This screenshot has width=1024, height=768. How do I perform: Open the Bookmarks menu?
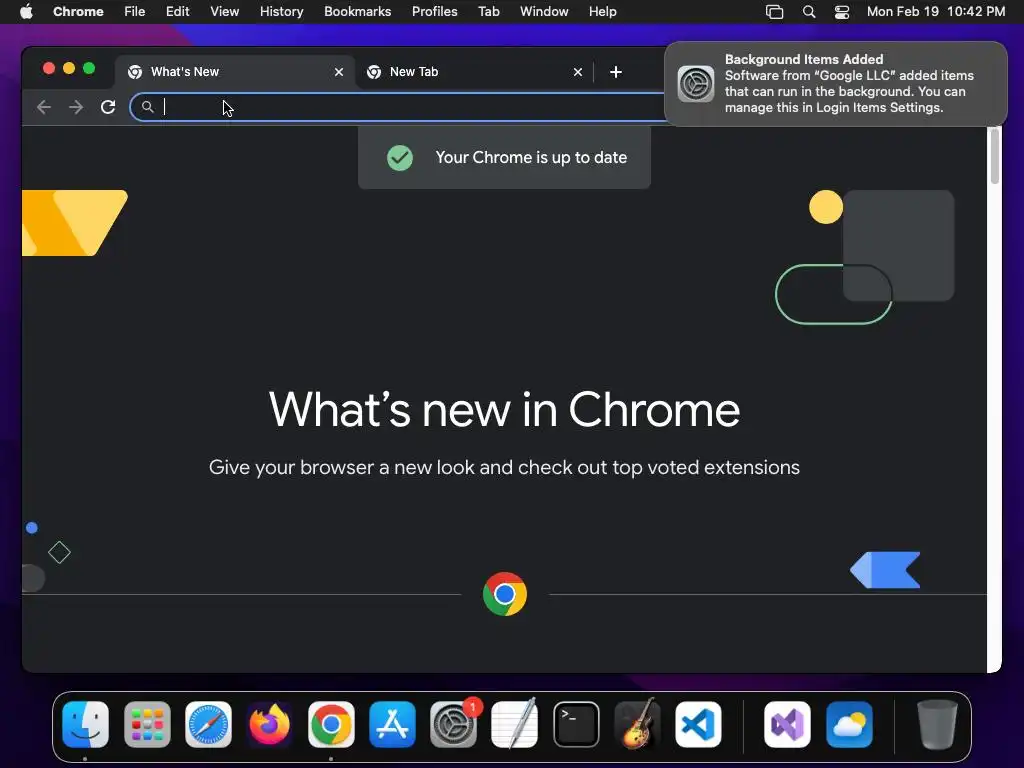point(357,12)
